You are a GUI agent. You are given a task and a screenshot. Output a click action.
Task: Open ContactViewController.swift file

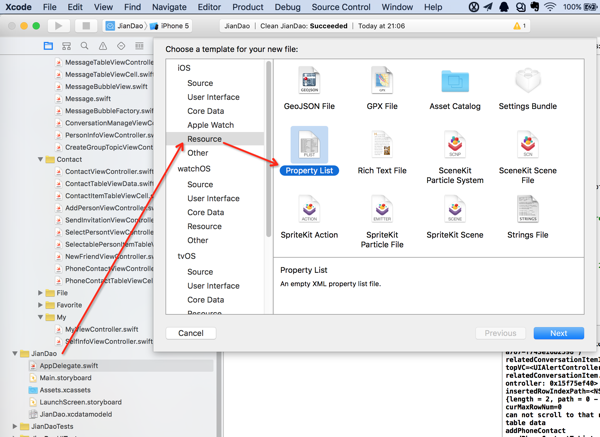109,171
